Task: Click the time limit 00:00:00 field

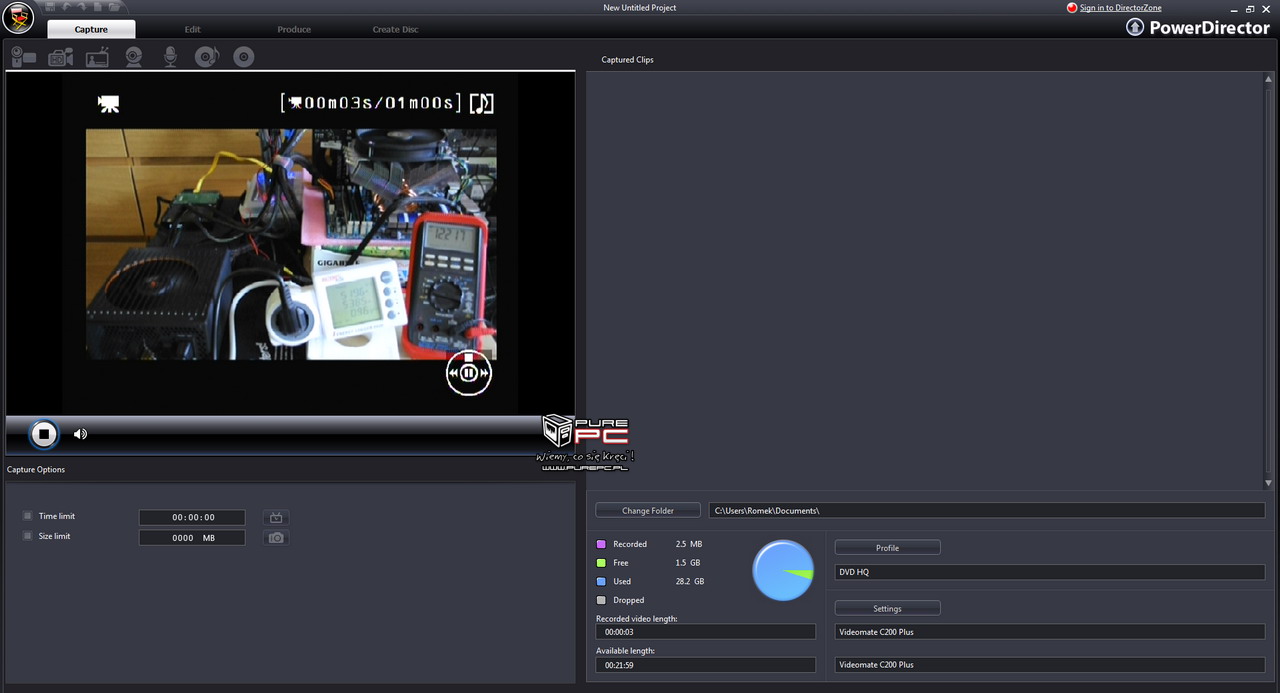Action: (192, 518)
